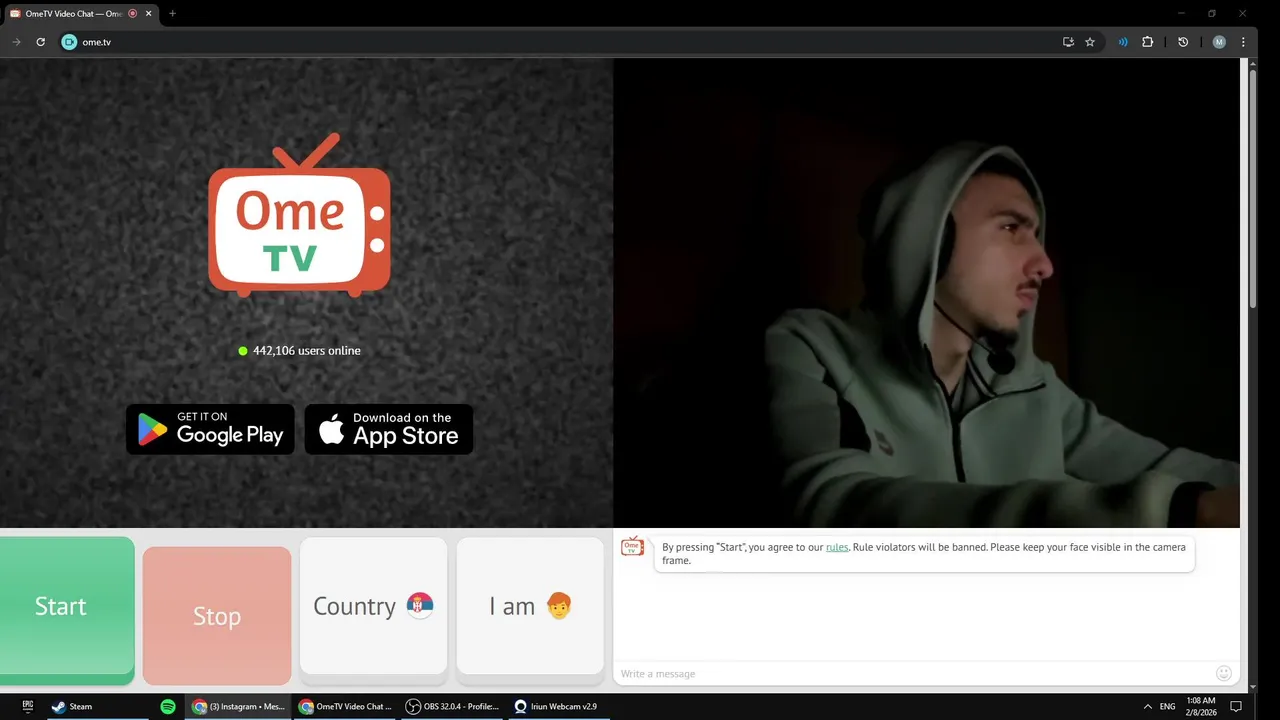This screenshot has width=1280, height=720.
Task: Click the small OmeTV avatar beside chat message
Action: point(632,546)
